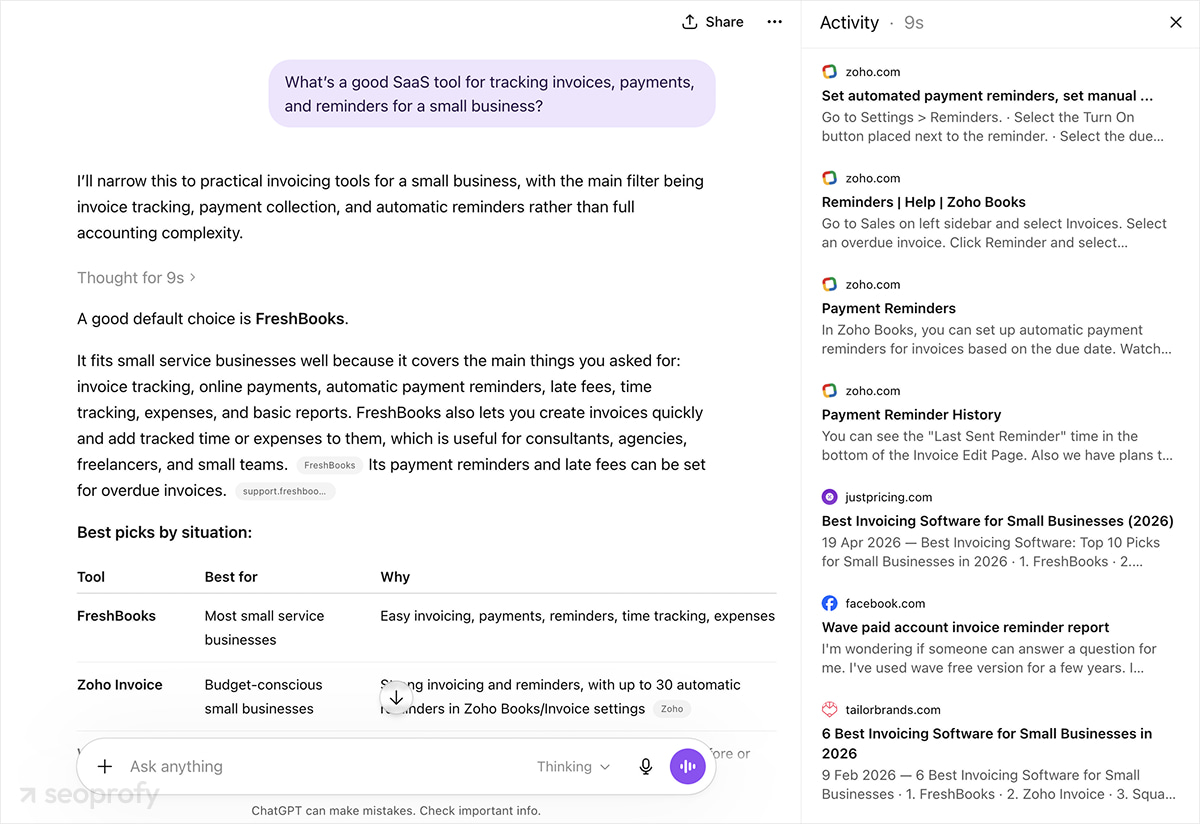Open the support.freshbooks citation chip
1200x824 pixels.
pyautogui.click(x=285, y=491)
